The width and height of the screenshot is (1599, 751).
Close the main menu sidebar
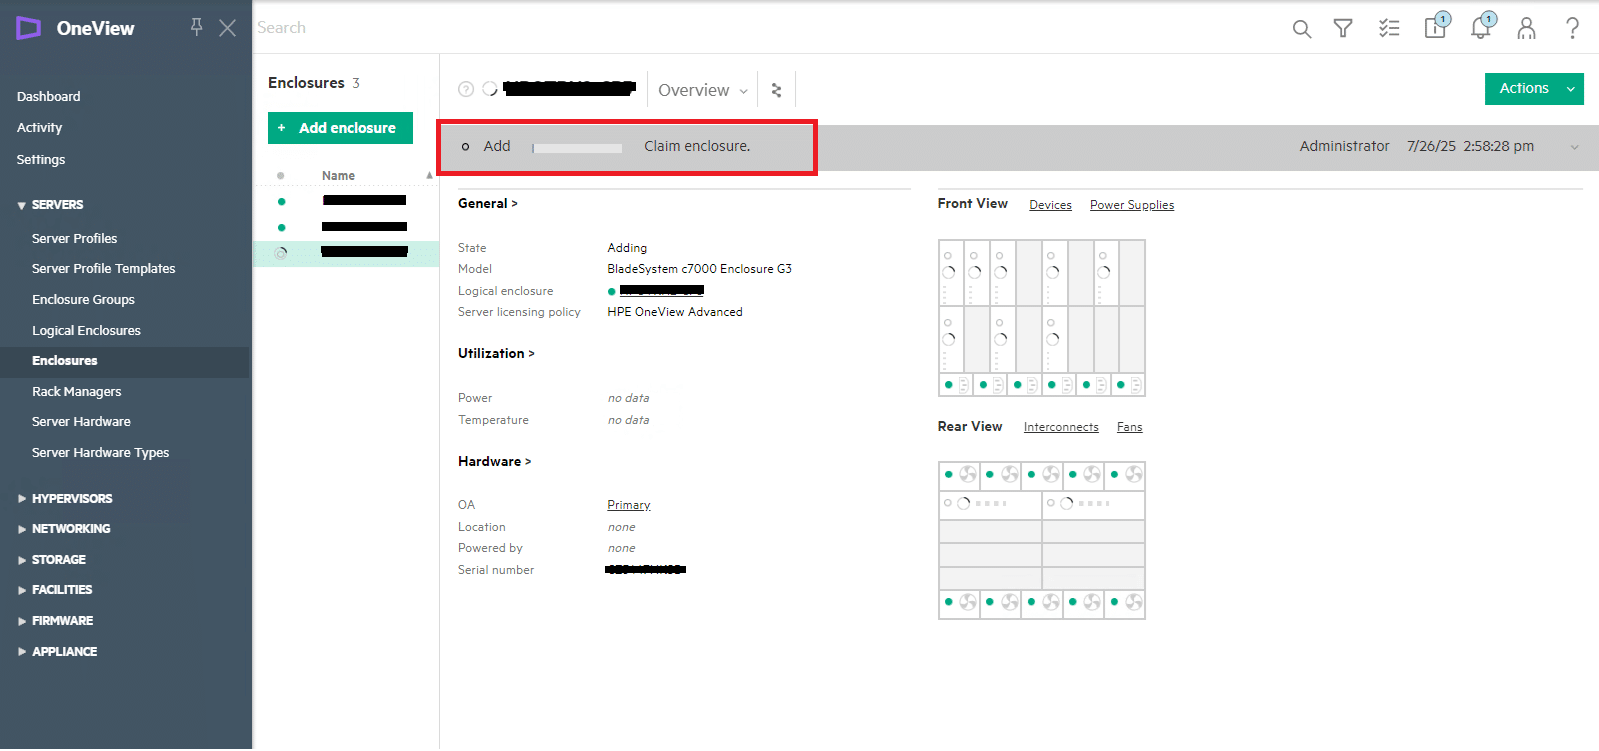228,28
